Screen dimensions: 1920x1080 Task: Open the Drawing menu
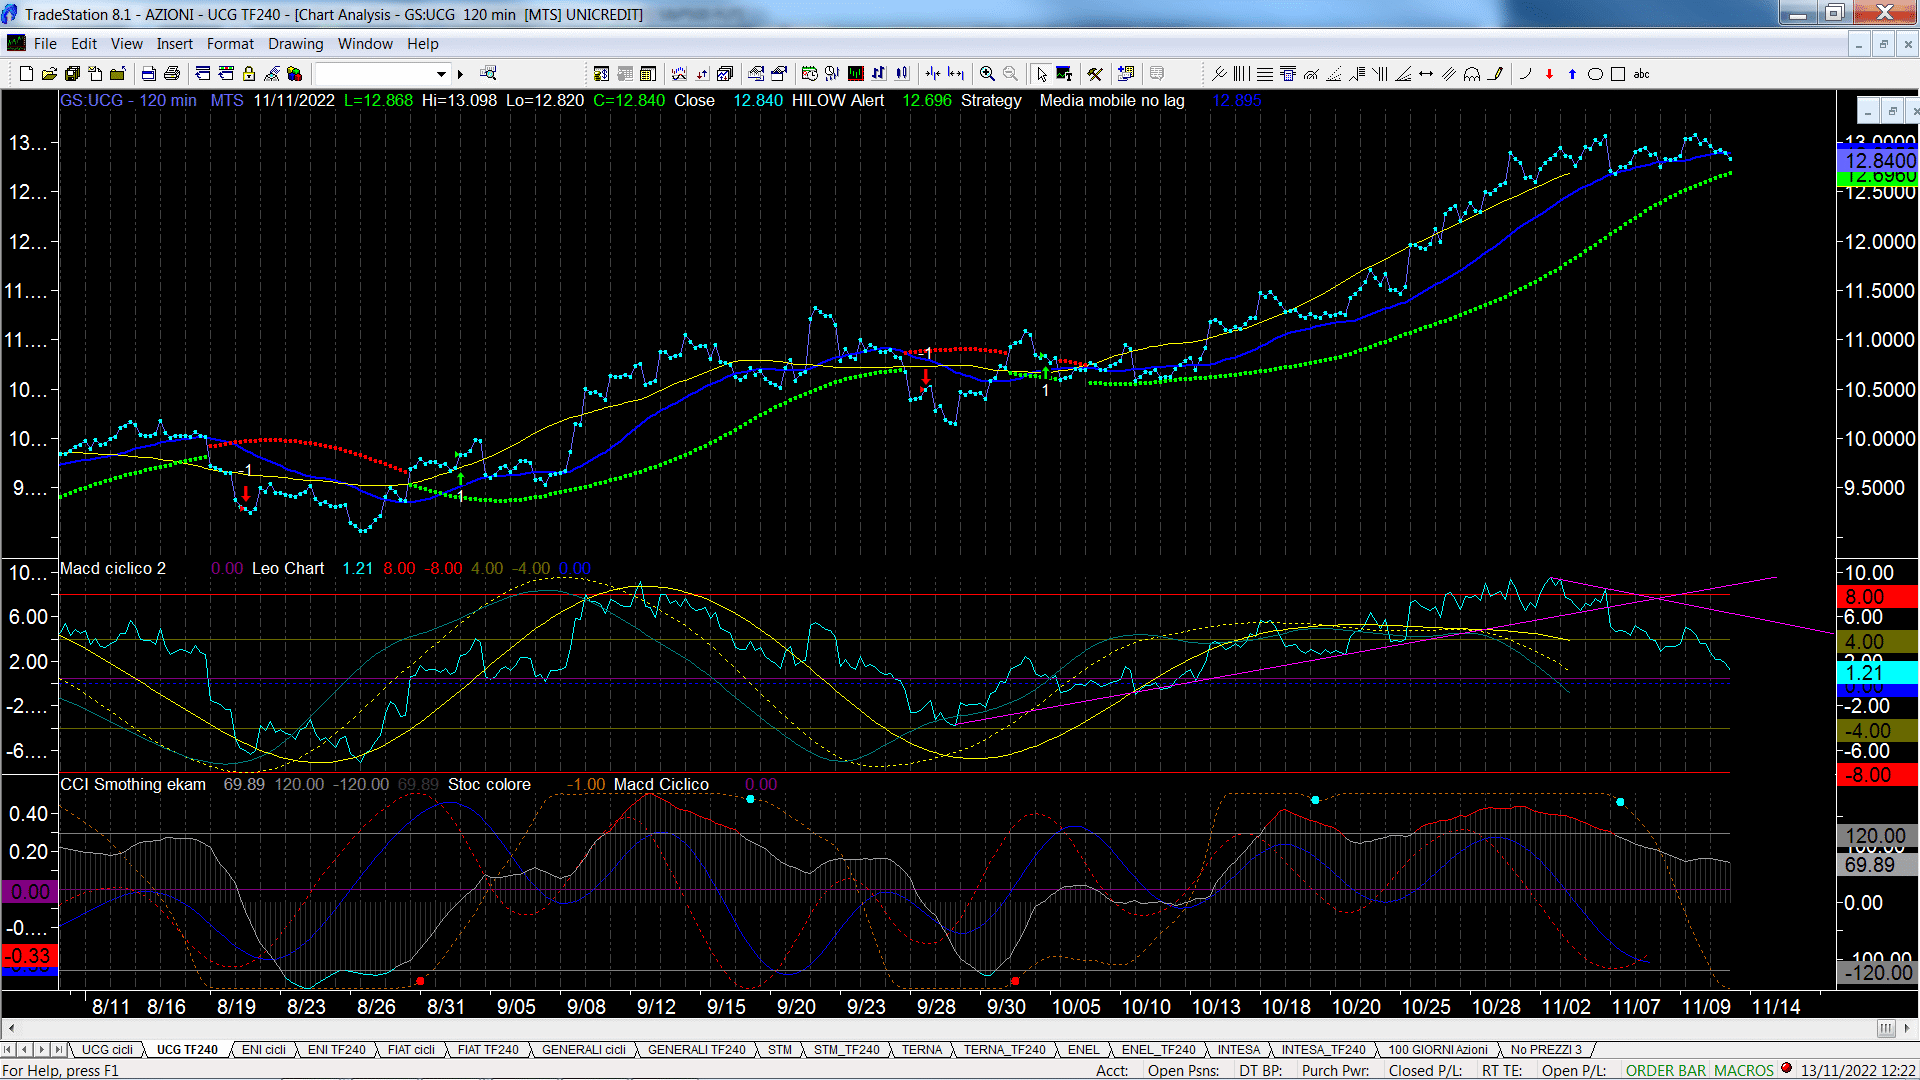click(296, 44)
